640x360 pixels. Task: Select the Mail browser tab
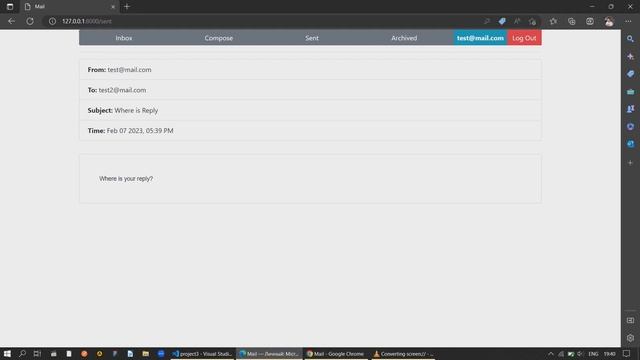pos(69,7)
